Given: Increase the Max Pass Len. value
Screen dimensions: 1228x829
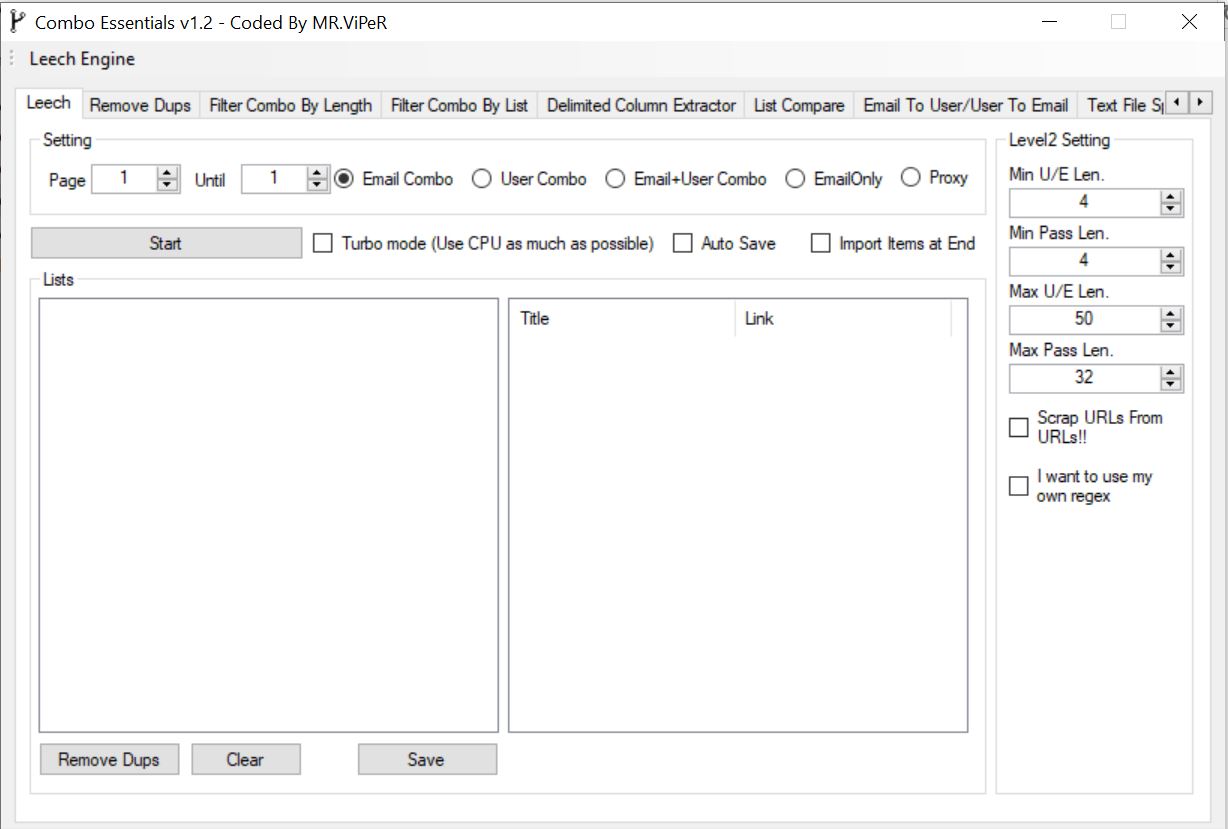Looking at the screenshot, I should tap(1170, 372).
